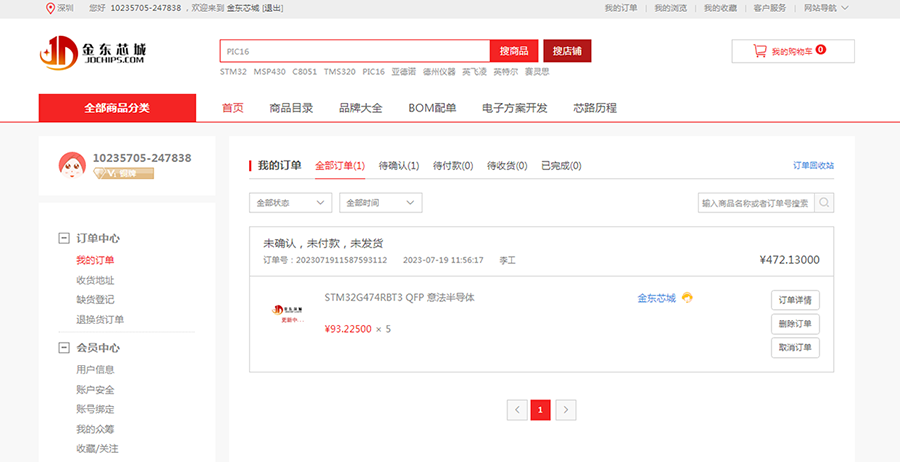Switch to the 待确认(1) tab
Viewport: 900px width, 462px height.
pyautogui.click(x=399, y=166)
